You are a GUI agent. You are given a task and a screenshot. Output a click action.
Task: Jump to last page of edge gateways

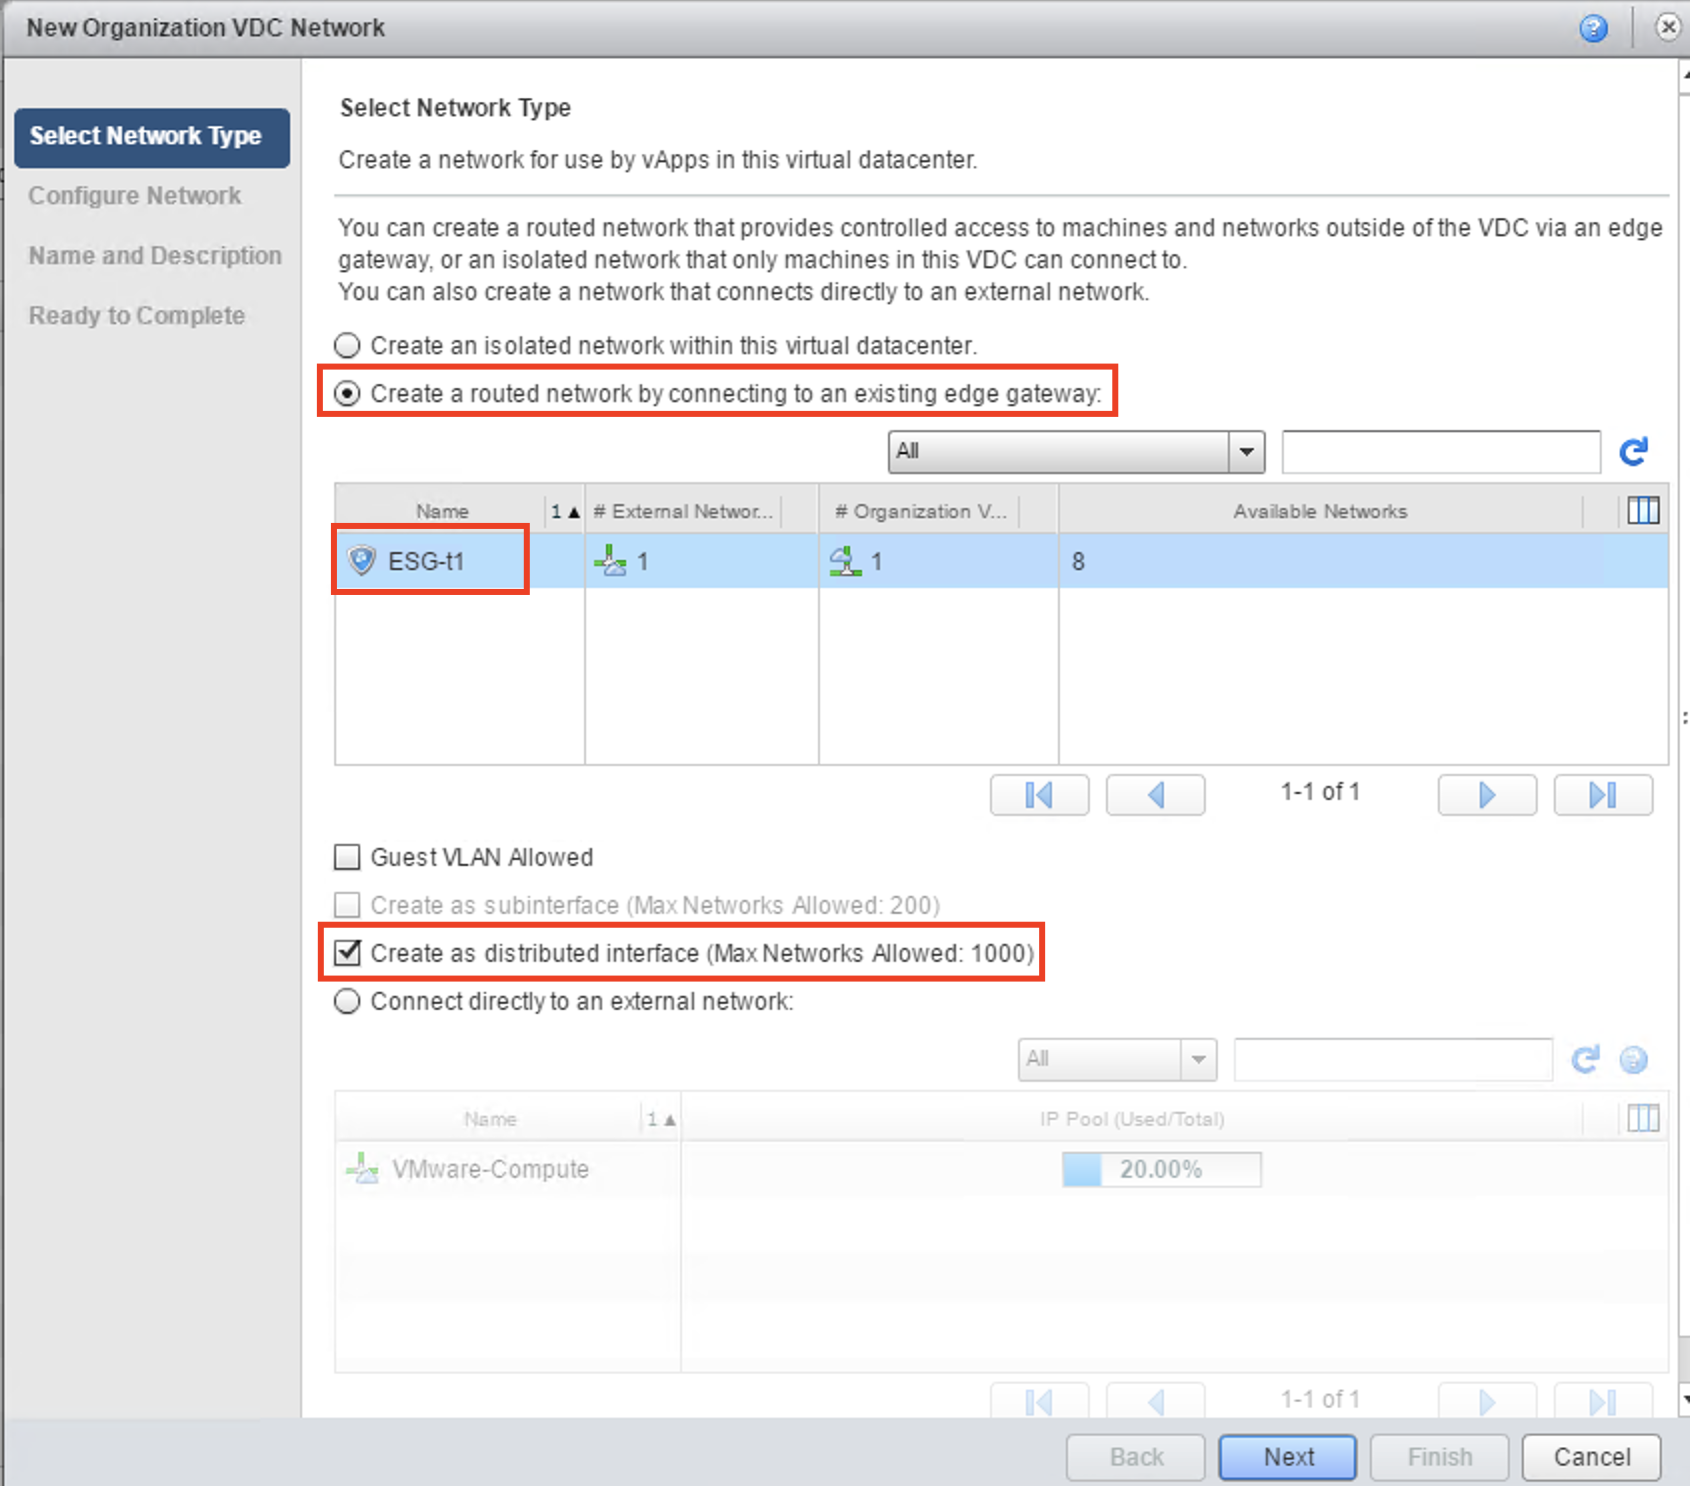(1602, 795)
